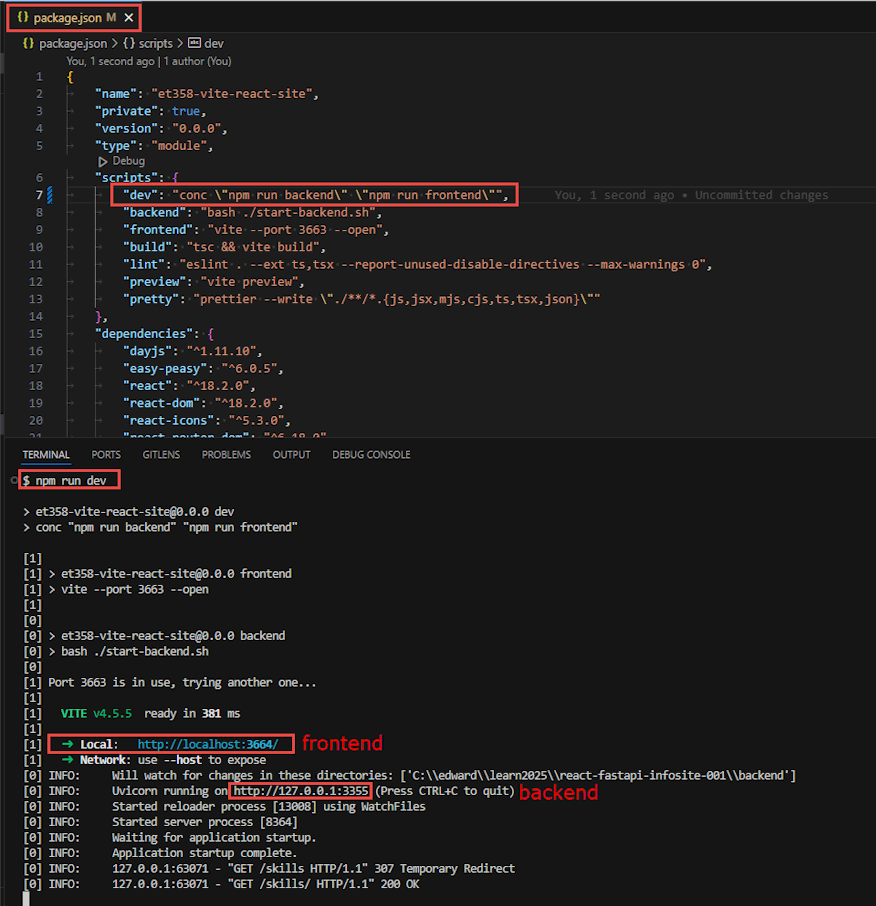This screenshot has width=876, height=906.
Task: Open the dev breadcrumb symbol list
Action: coord(214,44)
